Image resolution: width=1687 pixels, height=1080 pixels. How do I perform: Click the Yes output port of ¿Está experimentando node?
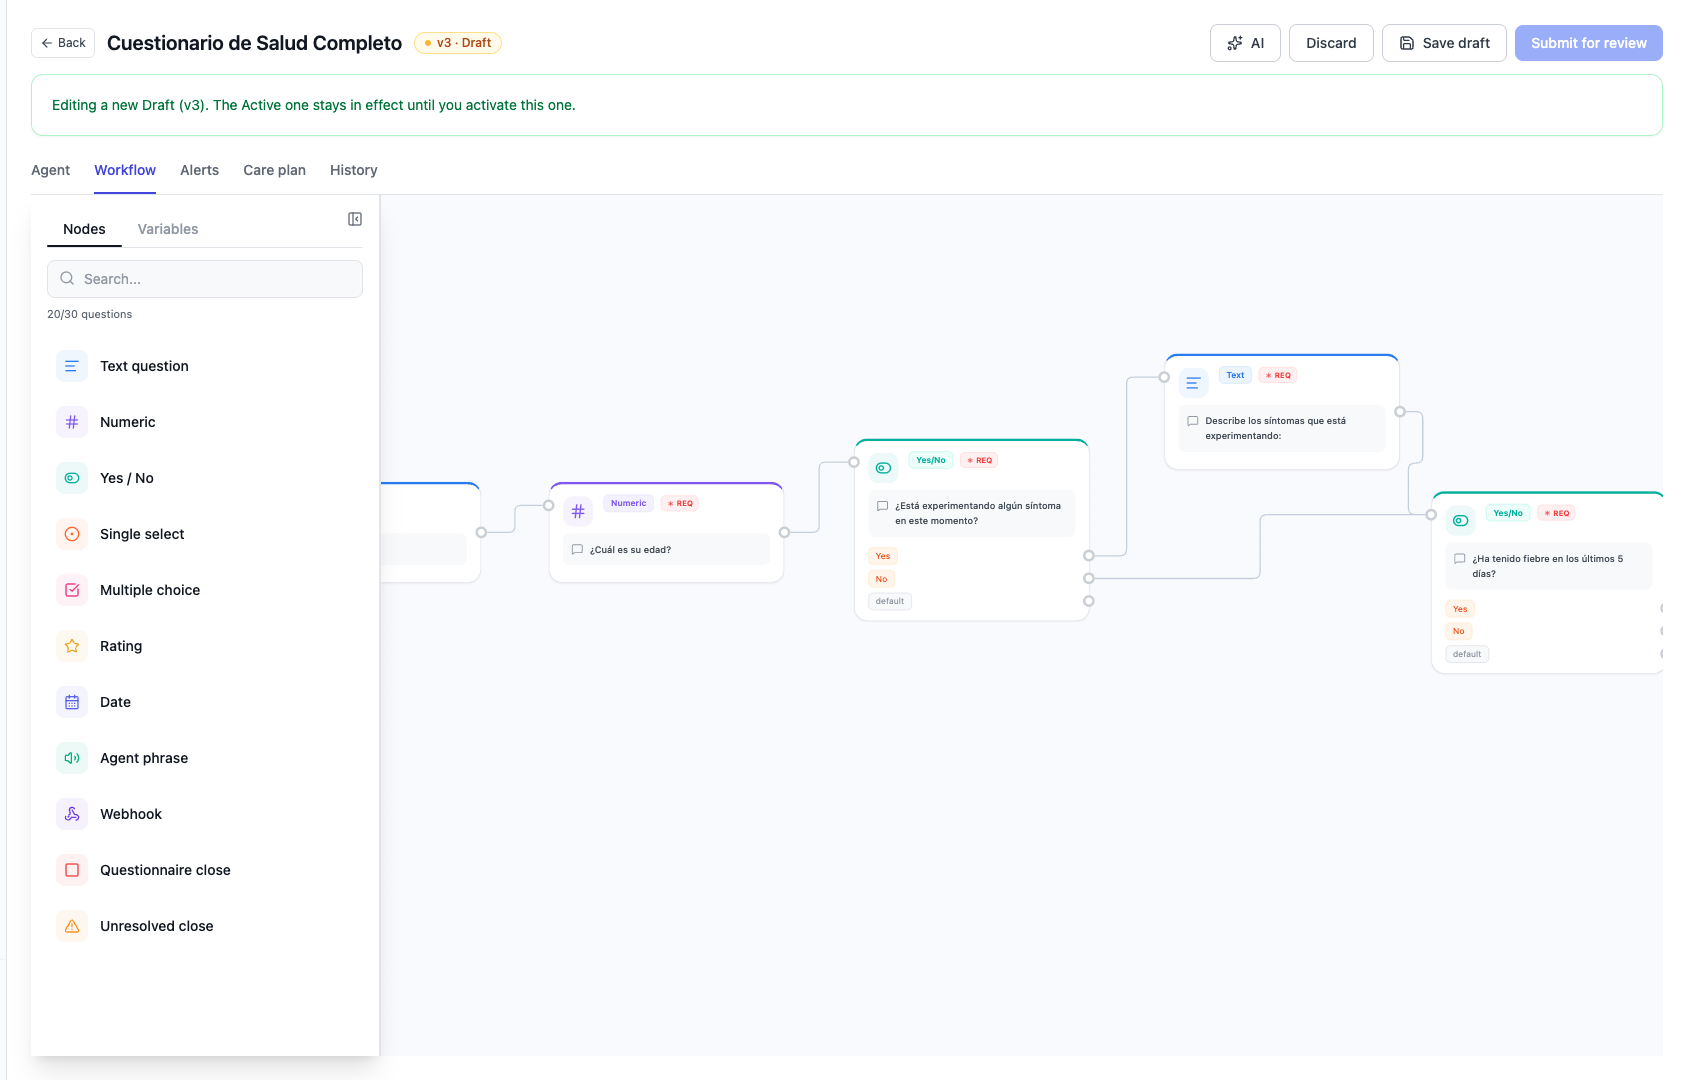(x=1089, y=556)
